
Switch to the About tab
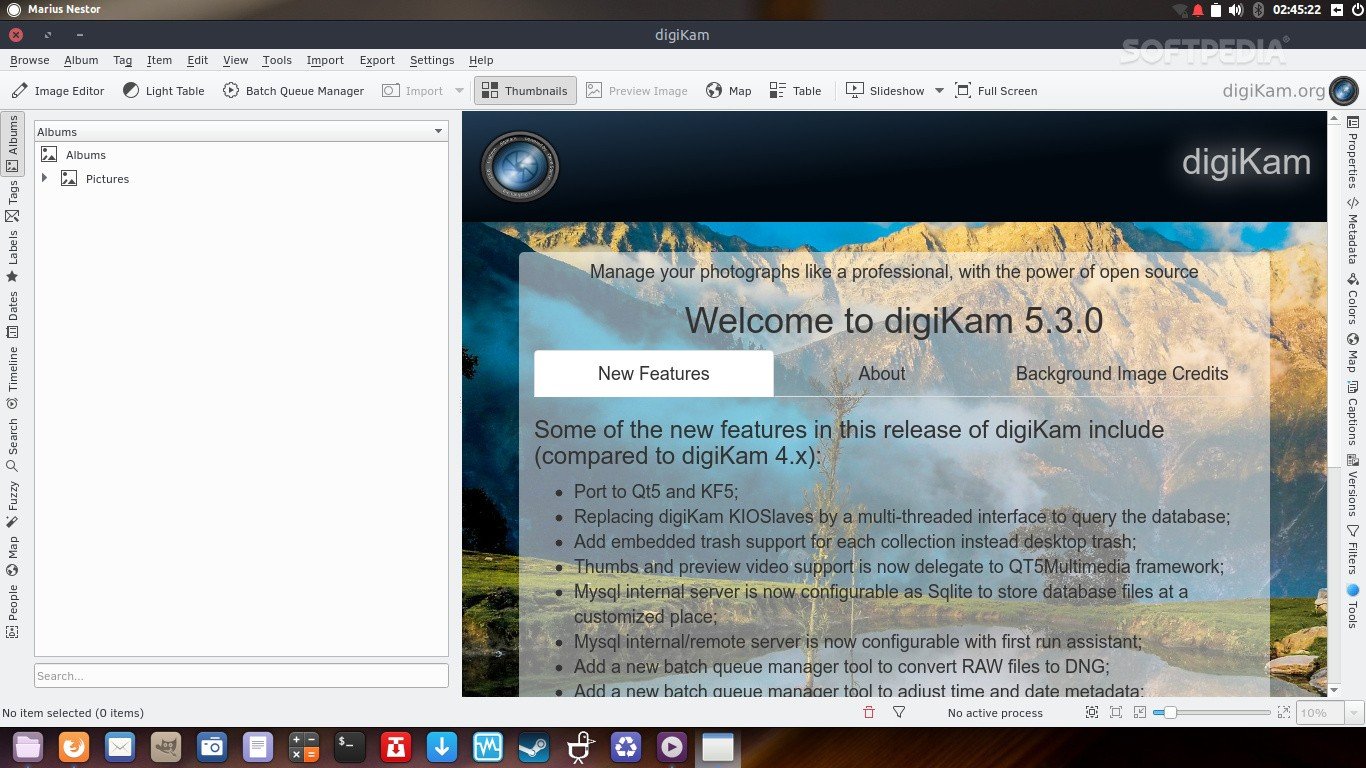pos(881,374)
